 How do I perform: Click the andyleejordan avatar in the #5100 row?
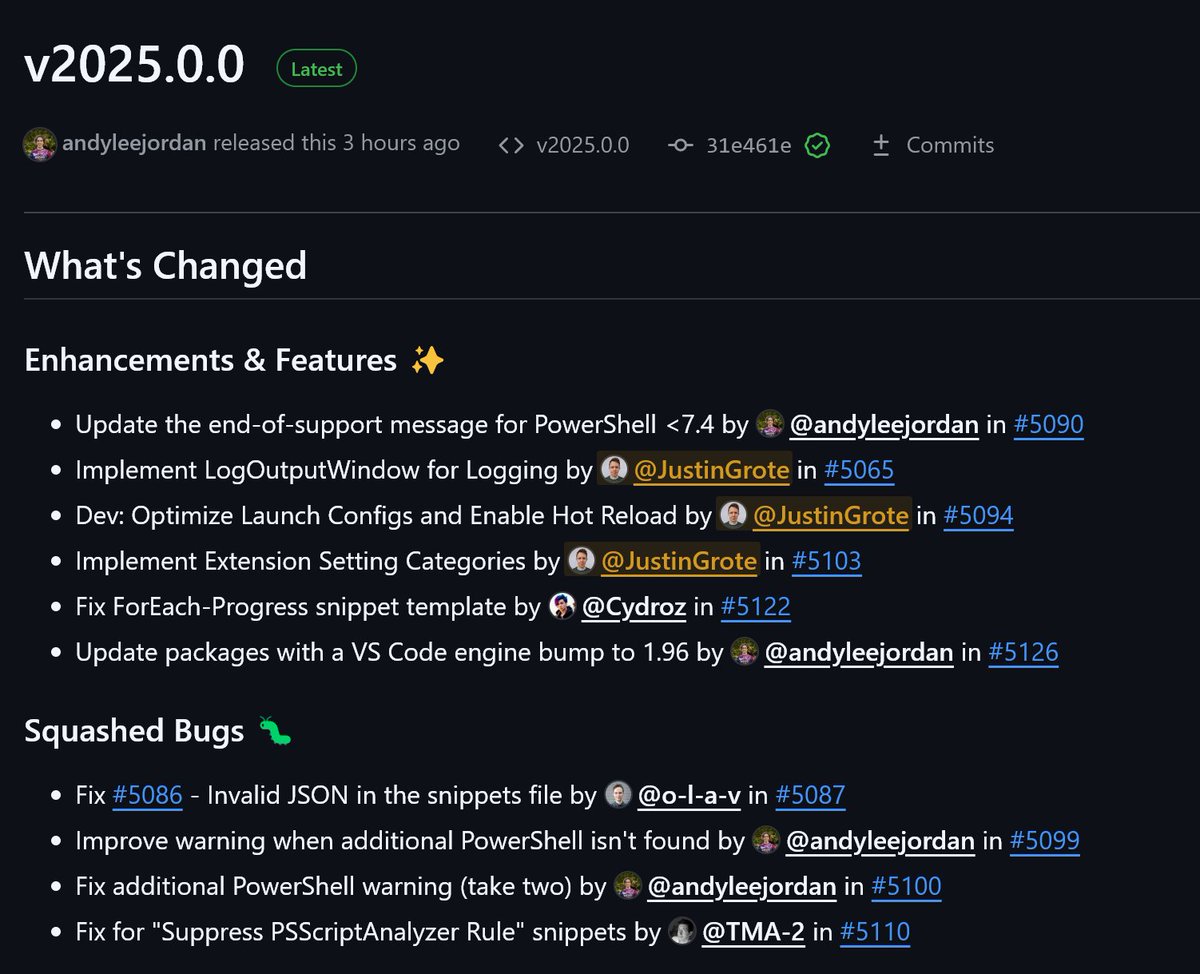coord(628,887)
